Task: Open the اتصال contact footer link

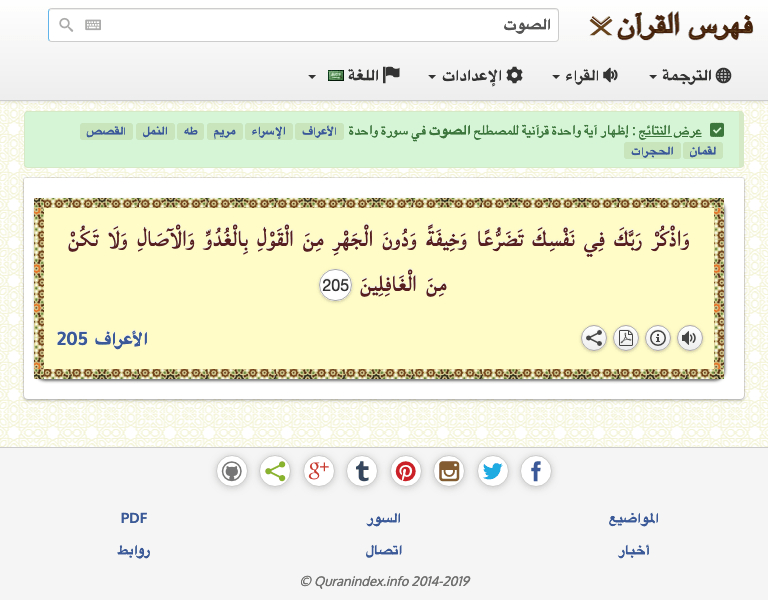Action: click(384, 551)
